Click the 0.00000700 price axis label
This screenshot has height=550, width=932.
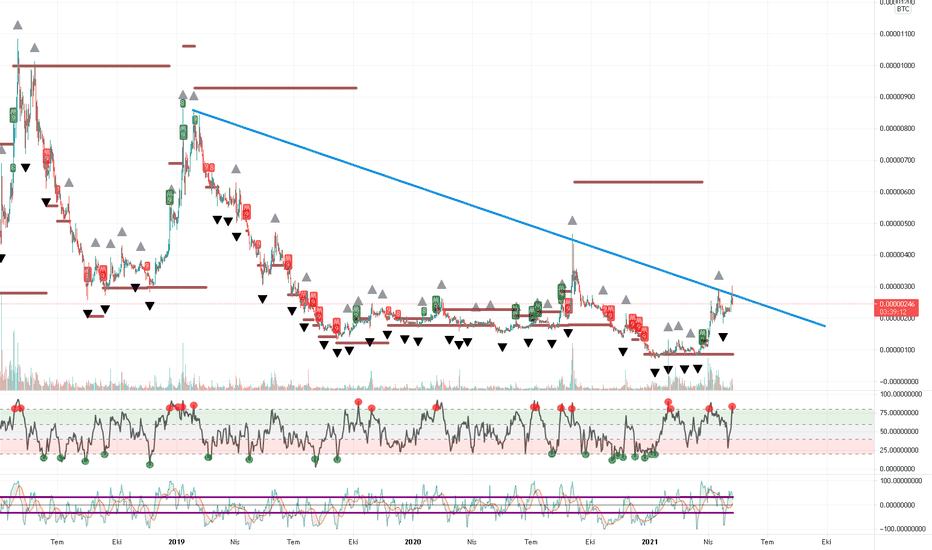[897, 160]
